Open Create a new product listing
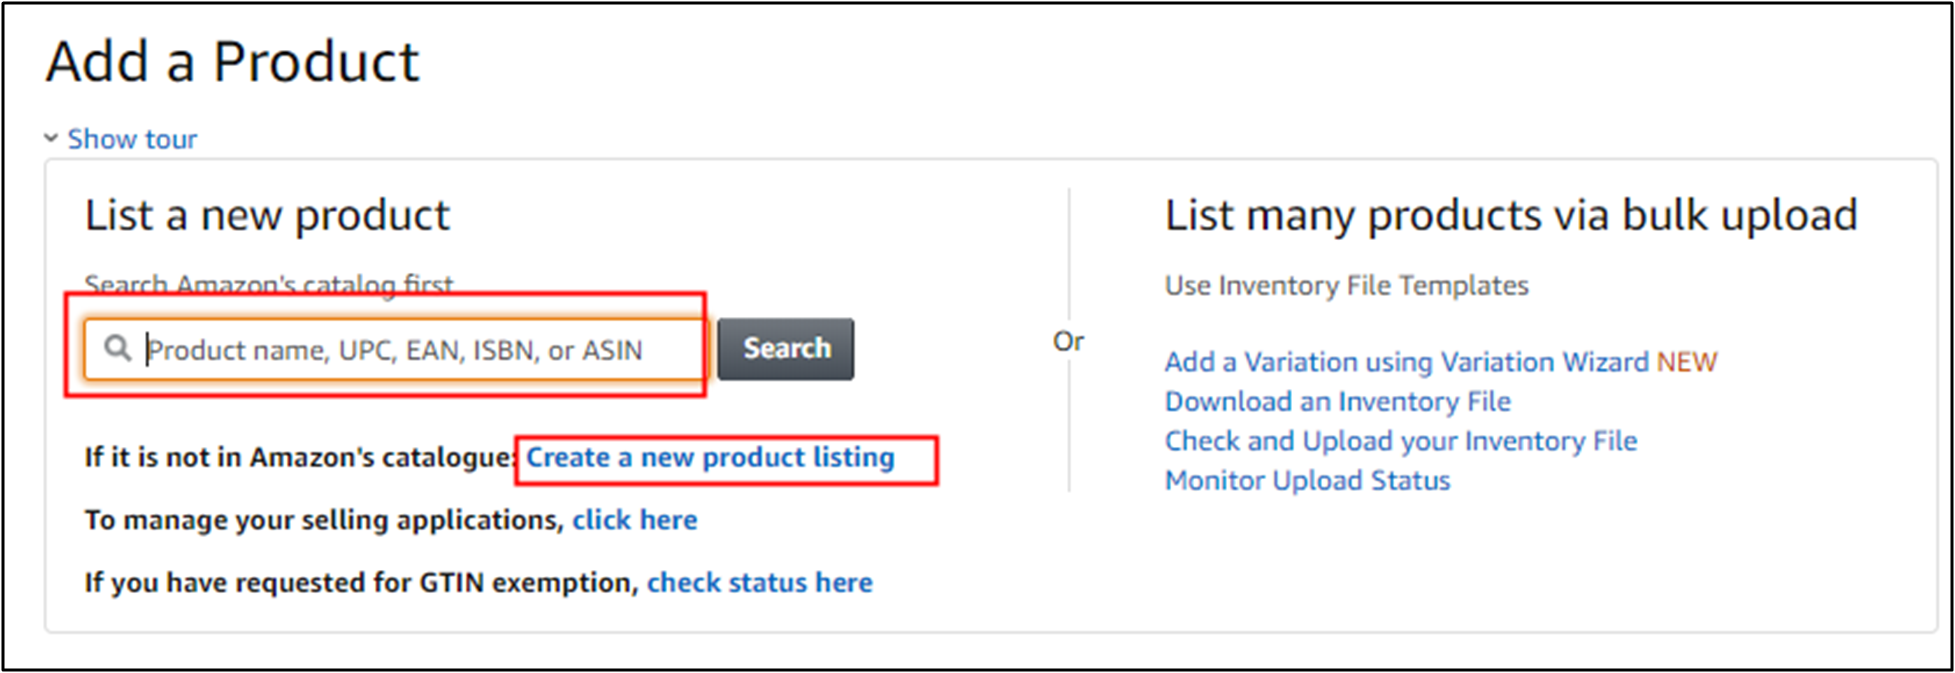The height and width of the screenshot is (673, 1955). (x=710, y=458)
